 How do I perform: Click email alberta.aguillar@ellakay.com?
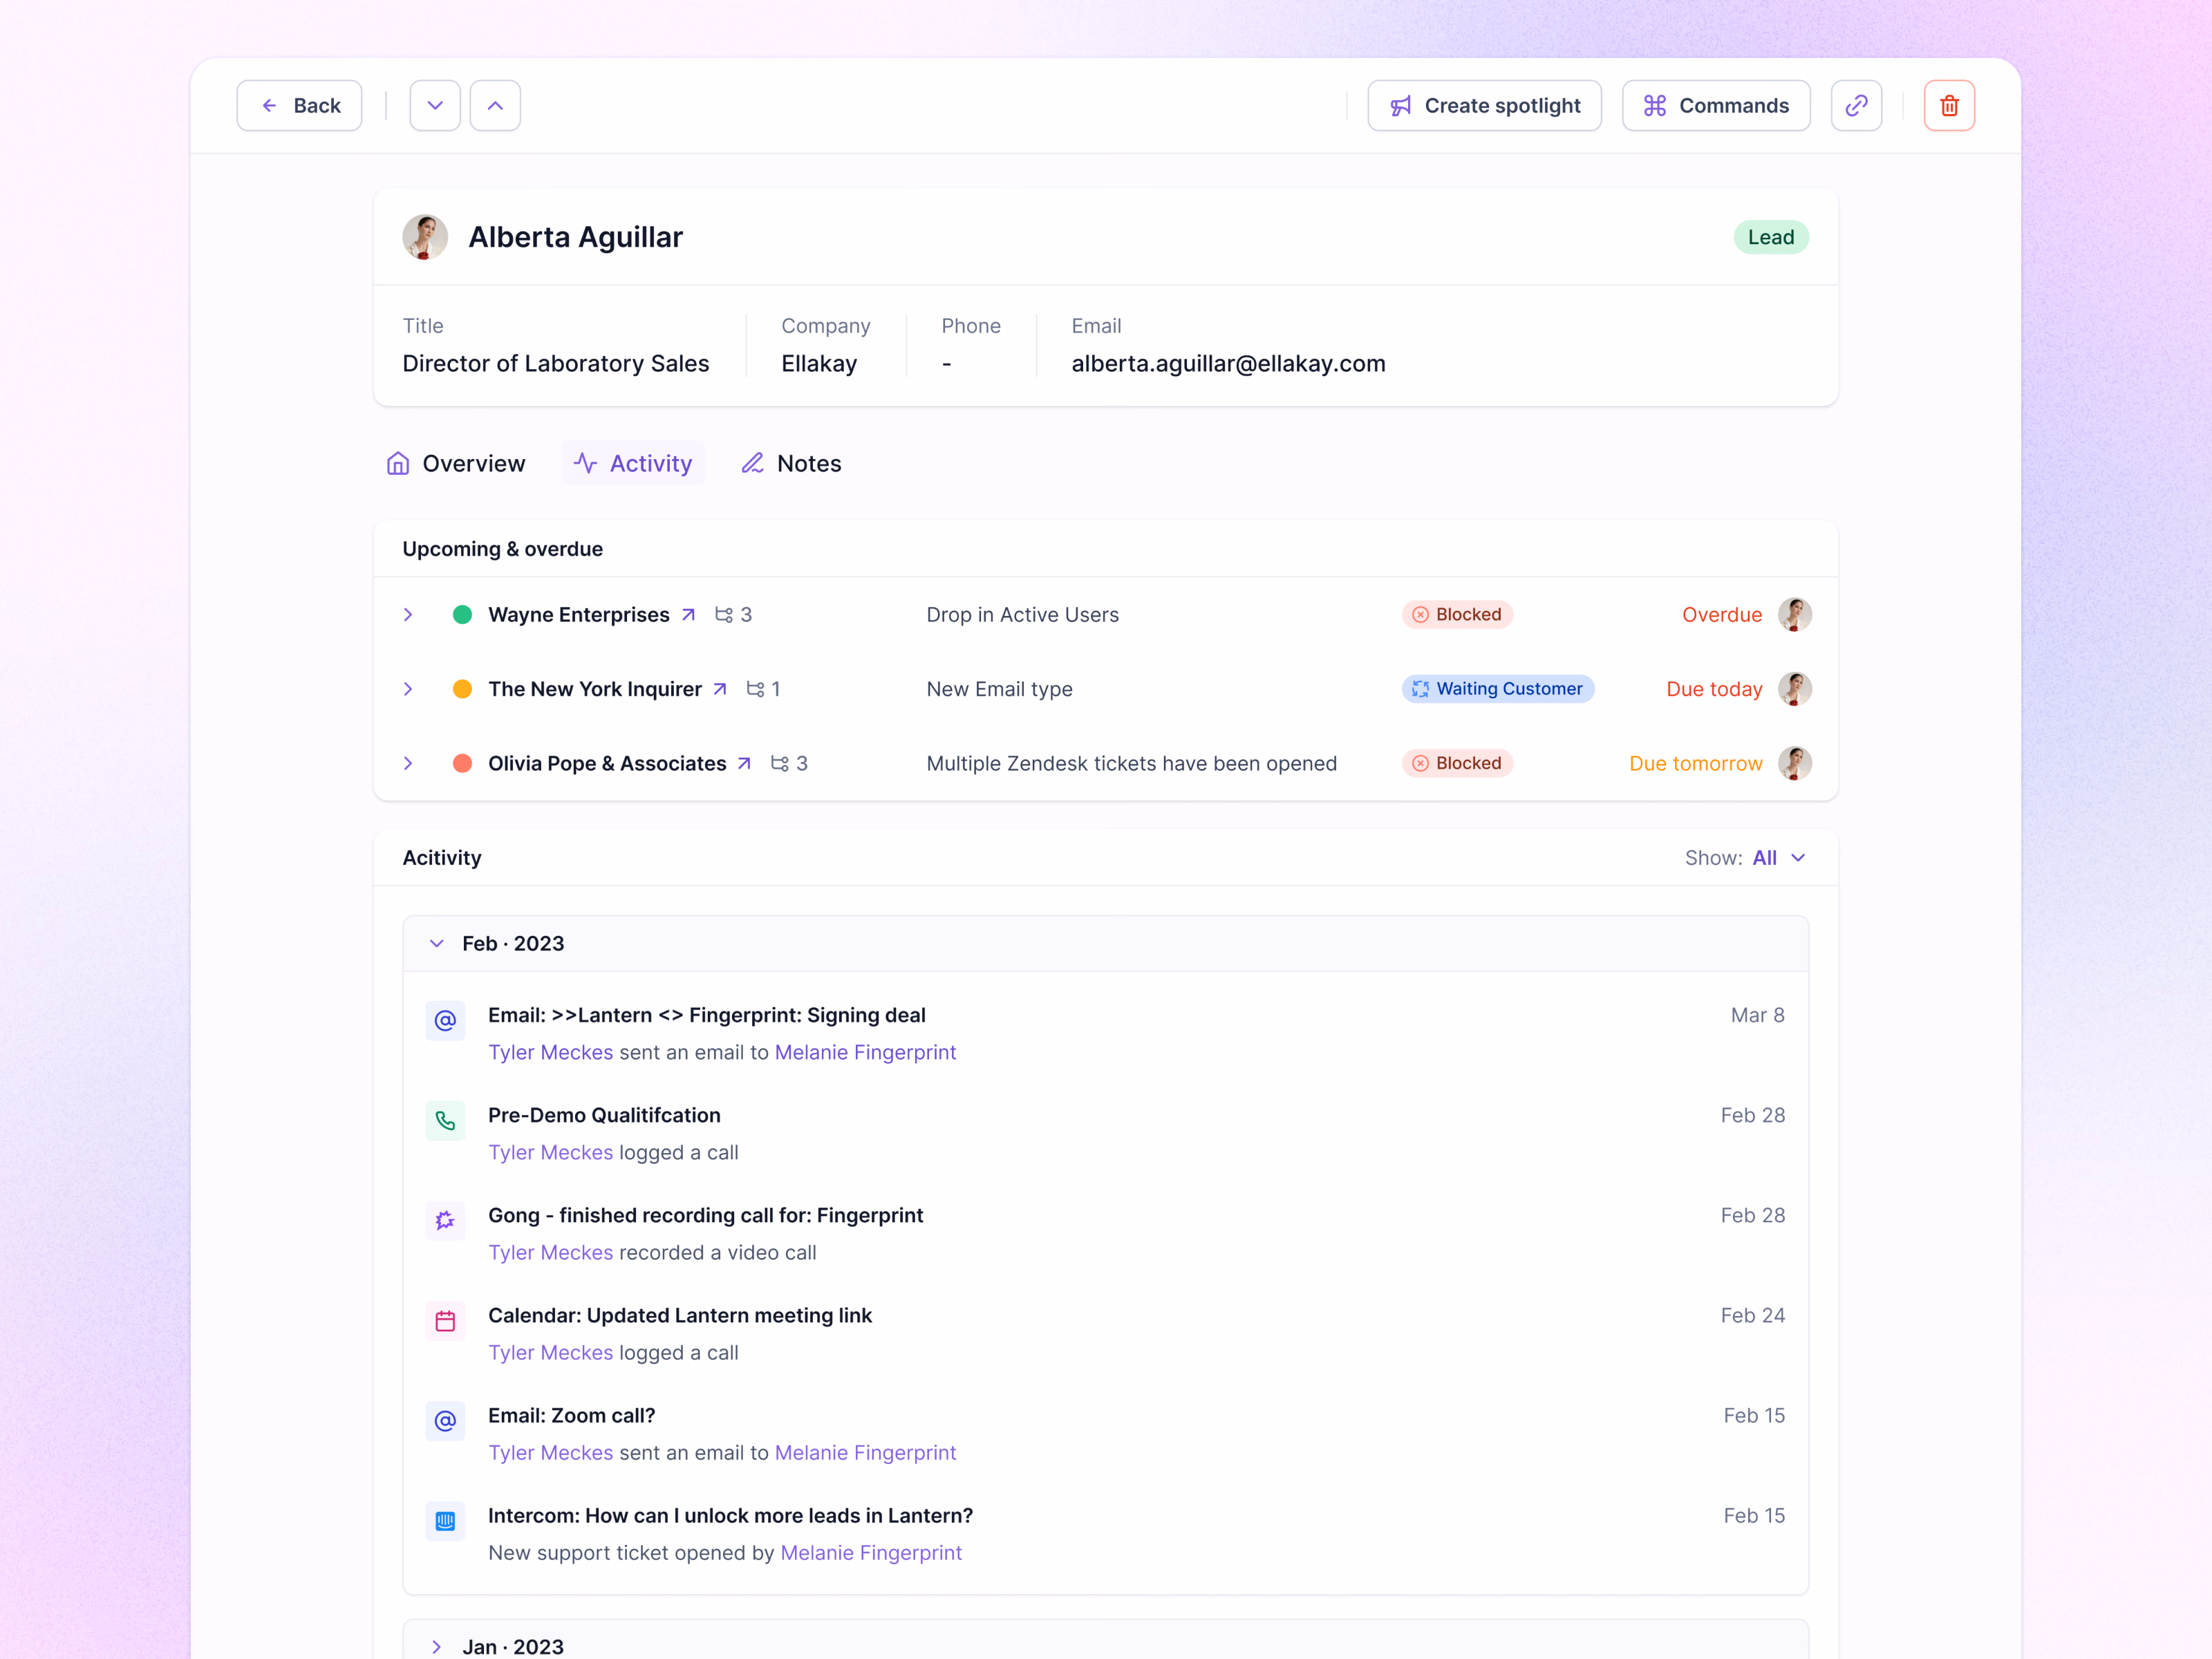click(x=1229, y=364)
